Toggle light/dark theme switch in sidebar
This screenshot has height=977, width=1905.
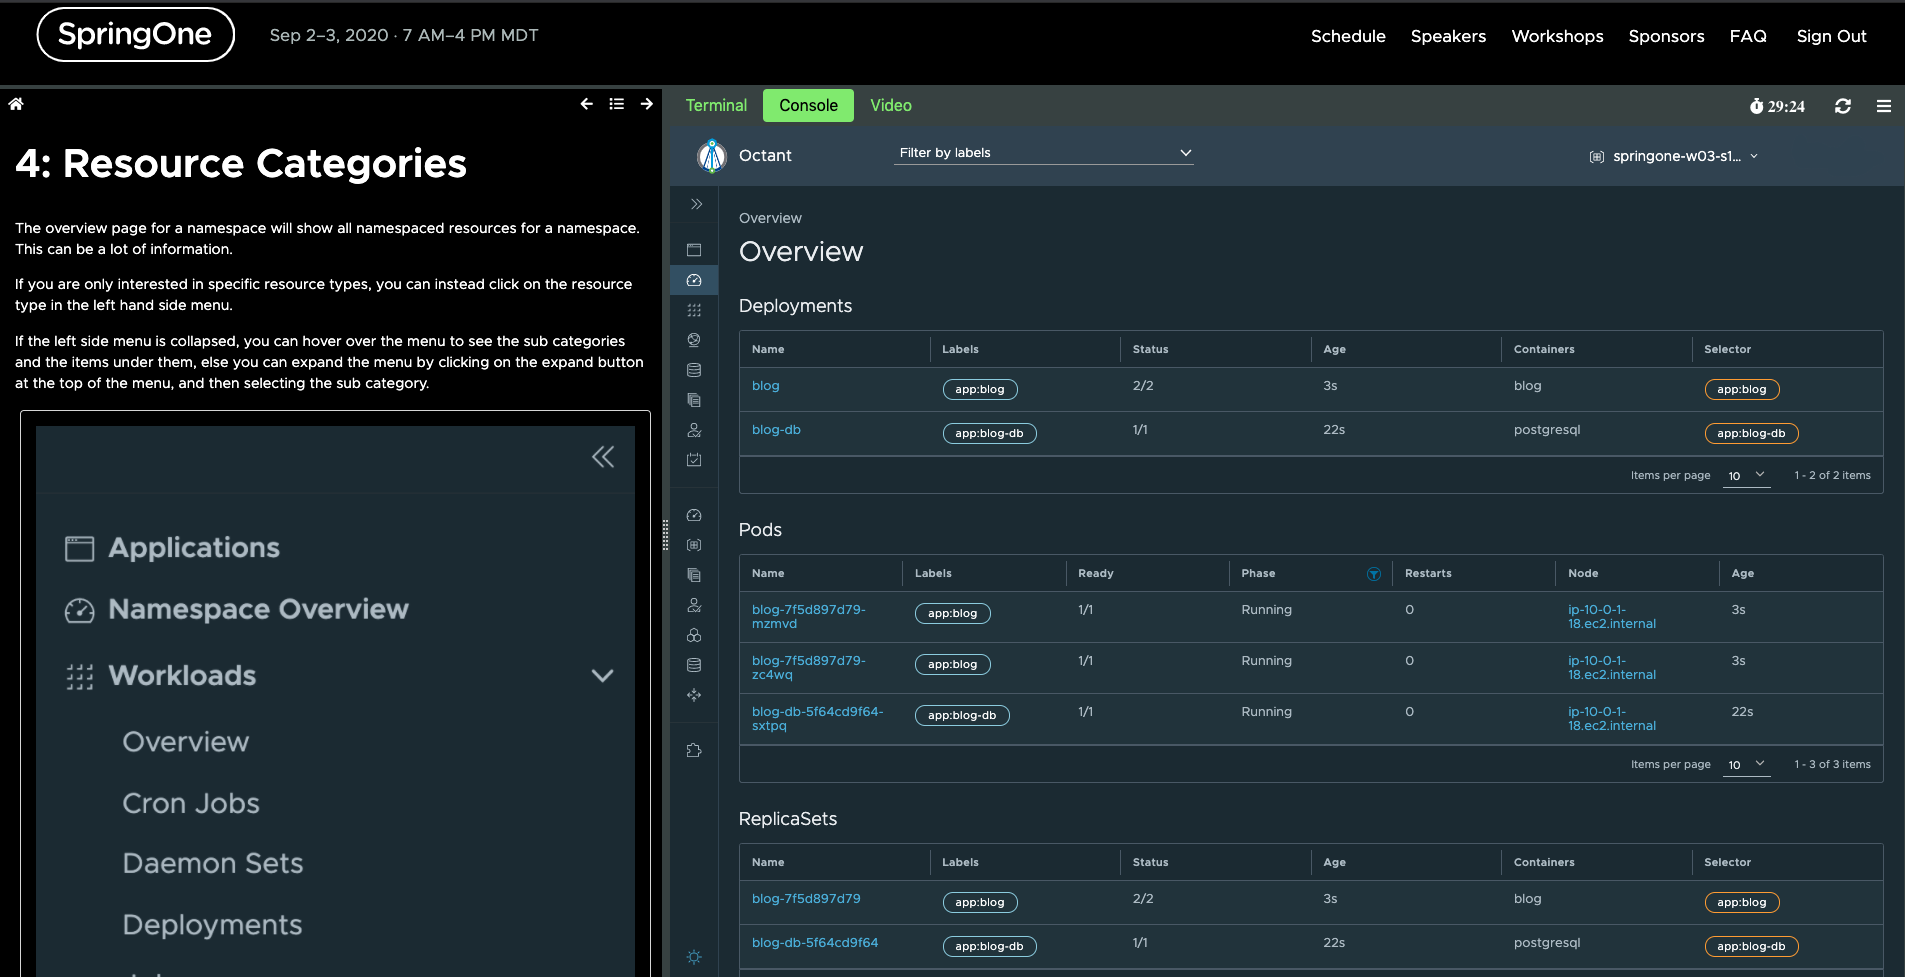point(694,957)
